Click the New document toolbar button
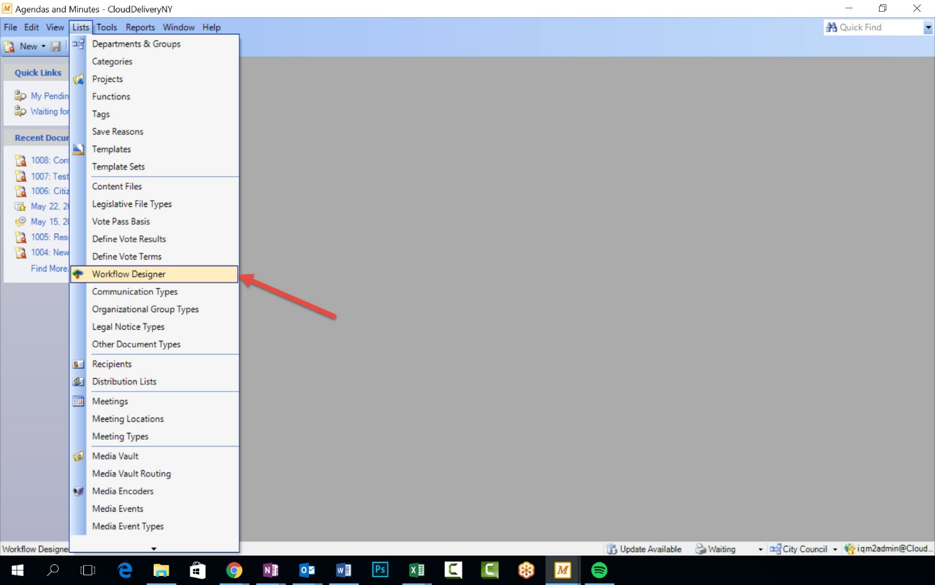This screenshot has height=585, width=935. click(x=21, y=47)
